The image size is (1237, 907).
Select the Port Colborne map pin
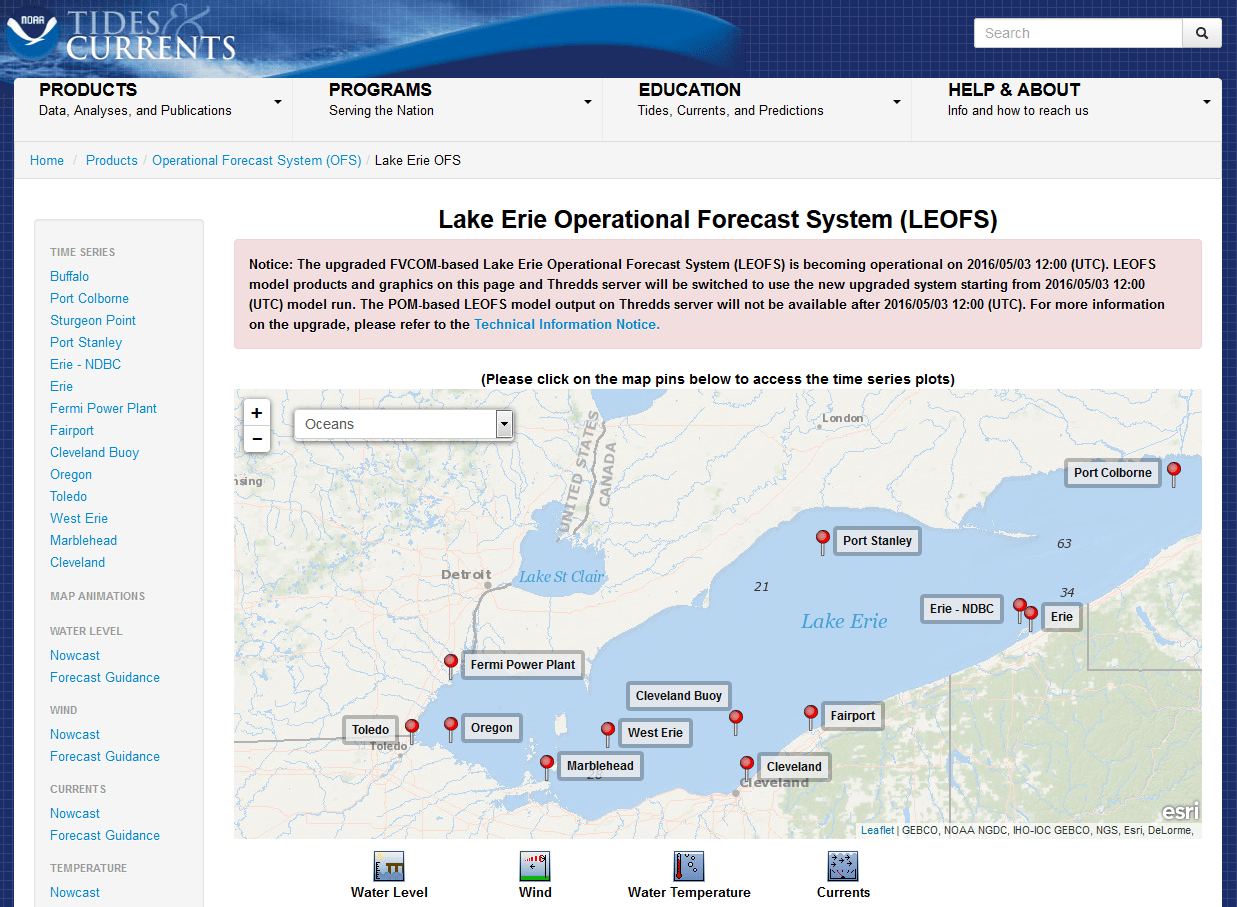pyautogui.click(x=1173, y=469)
